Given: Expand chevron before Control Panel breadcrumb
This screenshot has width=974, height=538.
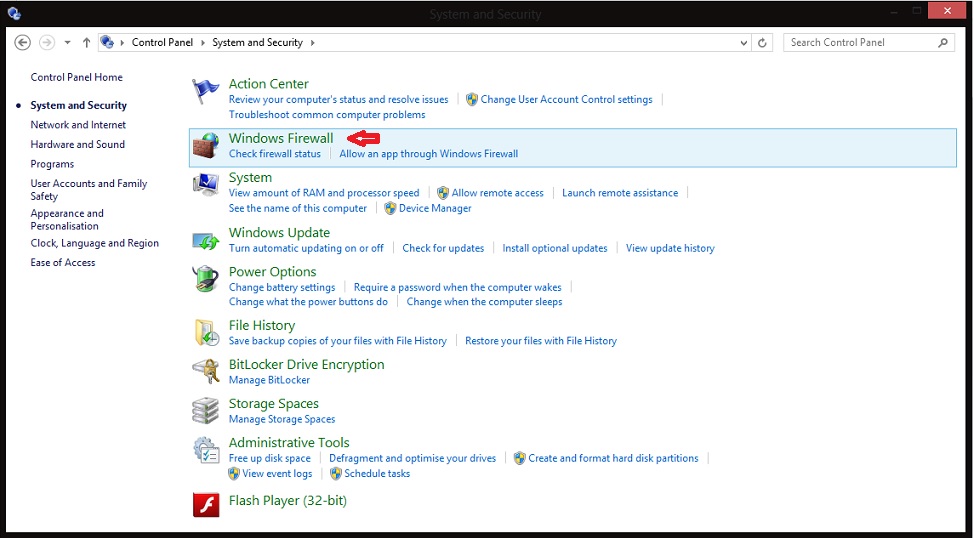Looking at the screenshot, I should tap(122, 42).
